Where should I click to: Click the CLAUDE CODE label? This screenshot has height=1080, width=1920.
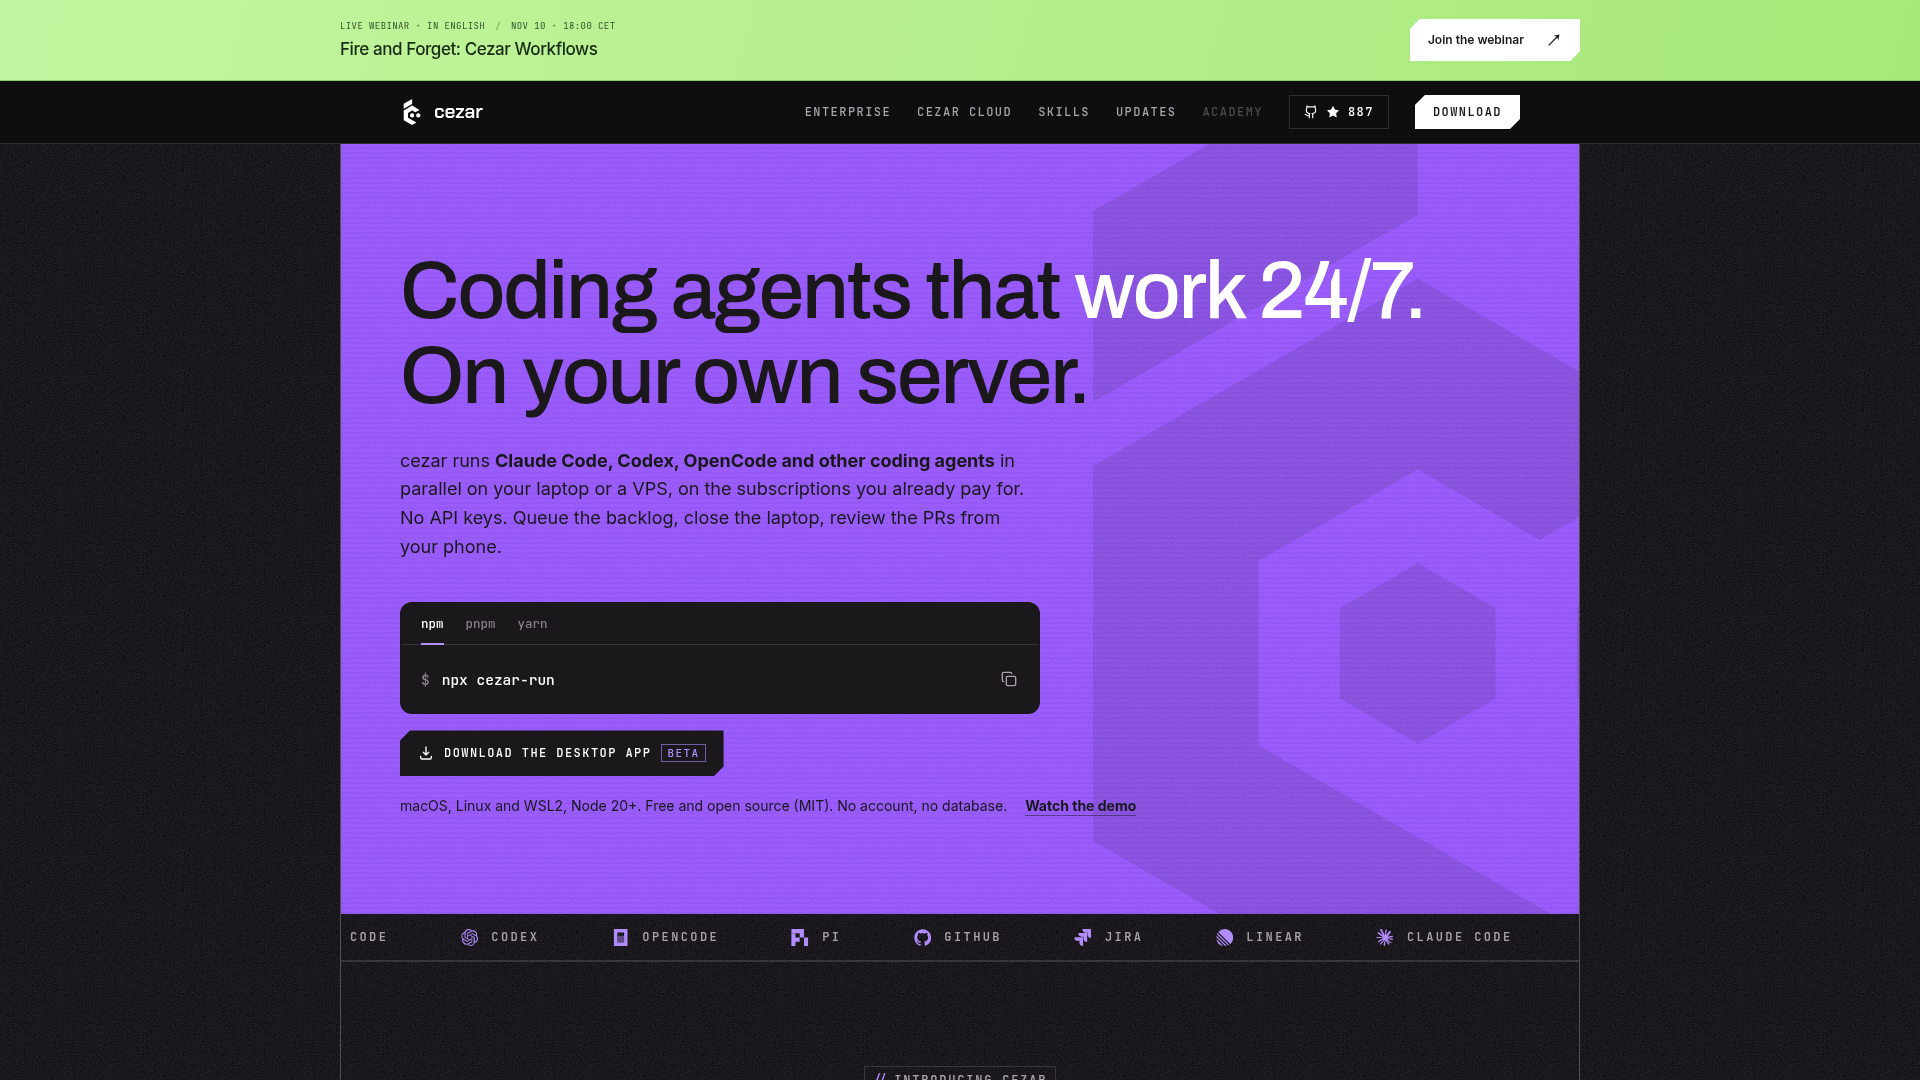[x=1459, y=937]
